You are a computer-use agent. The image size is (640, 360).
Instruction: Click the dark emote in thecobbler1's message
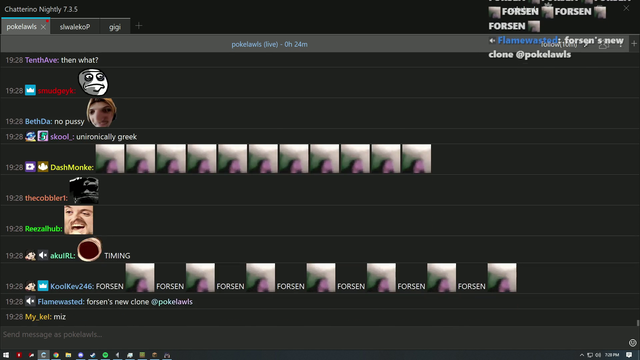click(x=84, y=190)
